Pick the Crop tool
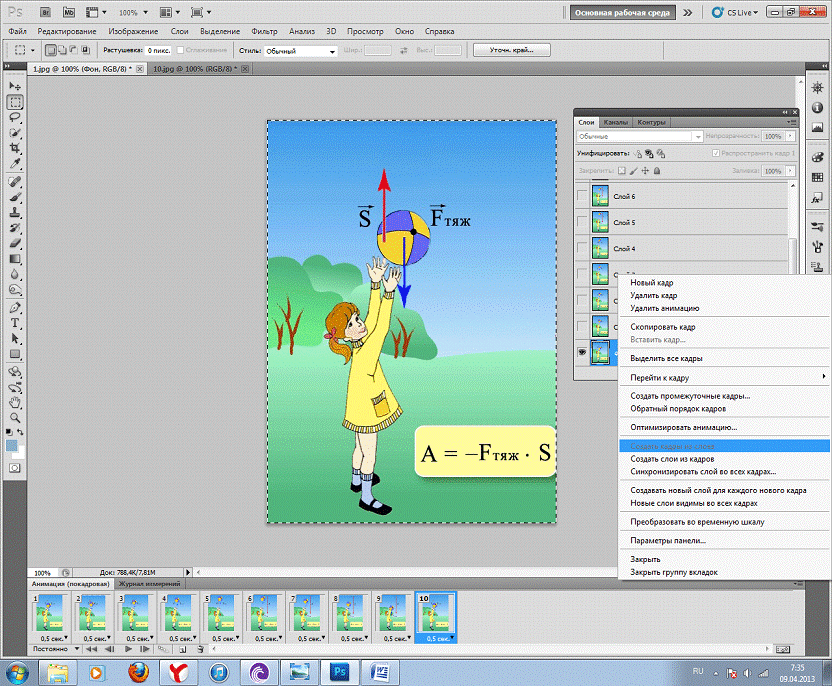832x686 pixels. point(15,147)
